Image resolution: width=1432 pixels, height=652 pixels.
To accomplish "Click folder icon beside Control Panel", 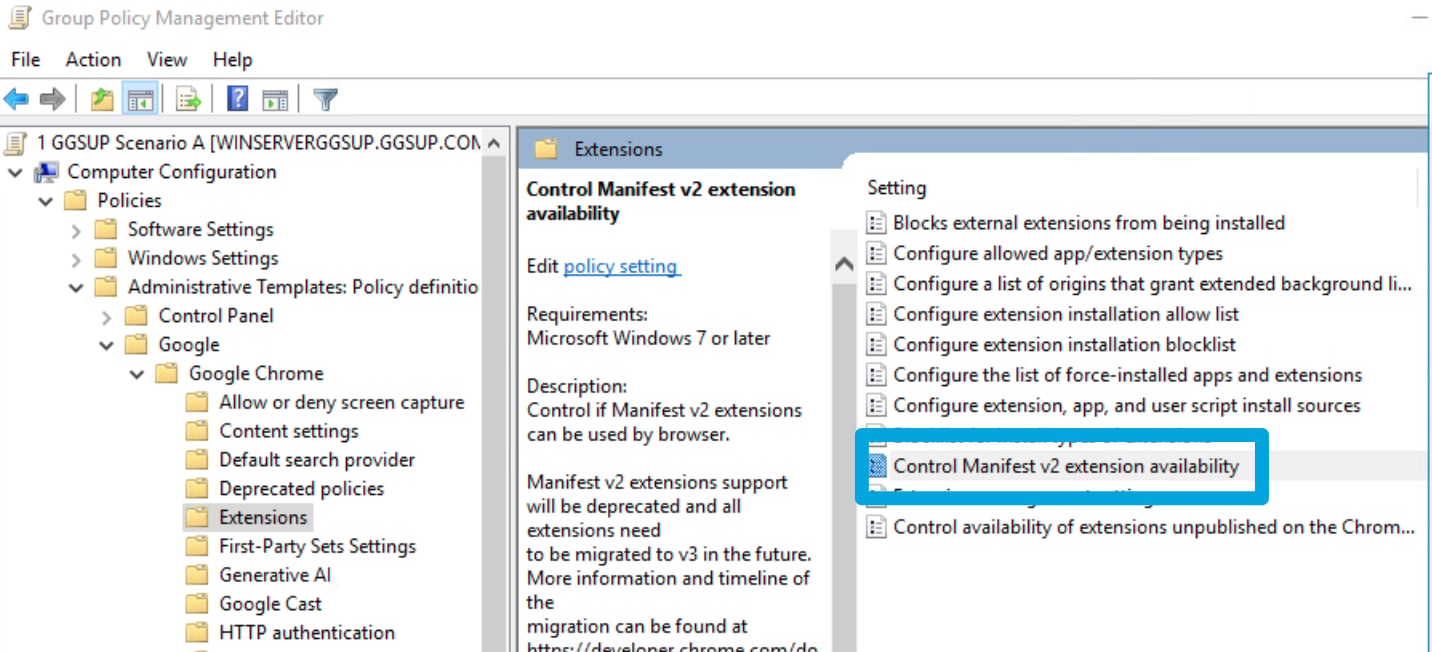I will [136, 316].
